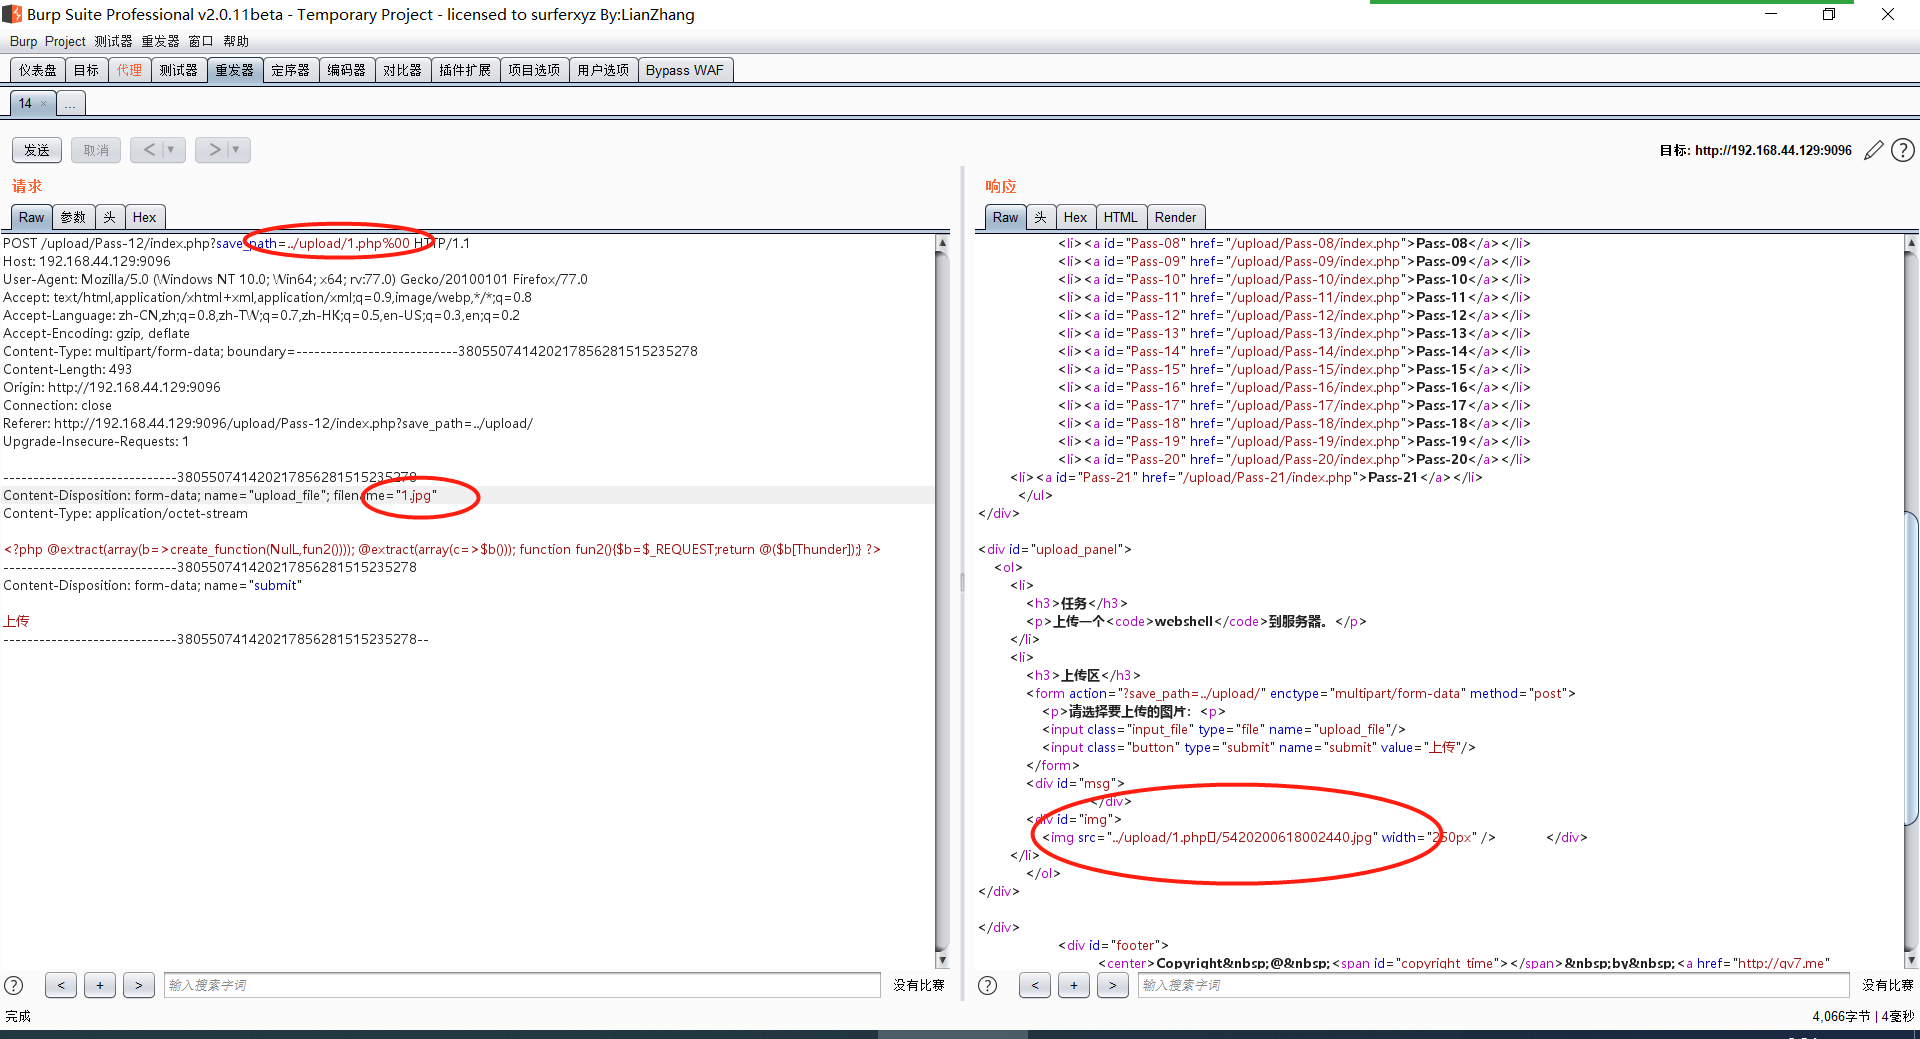
Task: Select the response Hex tab
Action: [x=1075, y=217]
